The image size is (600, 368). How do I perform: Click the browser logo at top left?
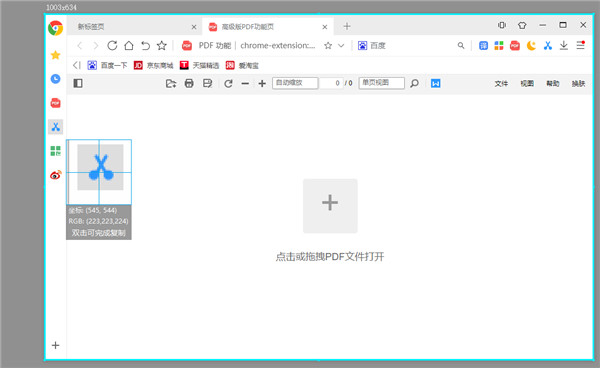pyautogui.click(x=55, y=28)
